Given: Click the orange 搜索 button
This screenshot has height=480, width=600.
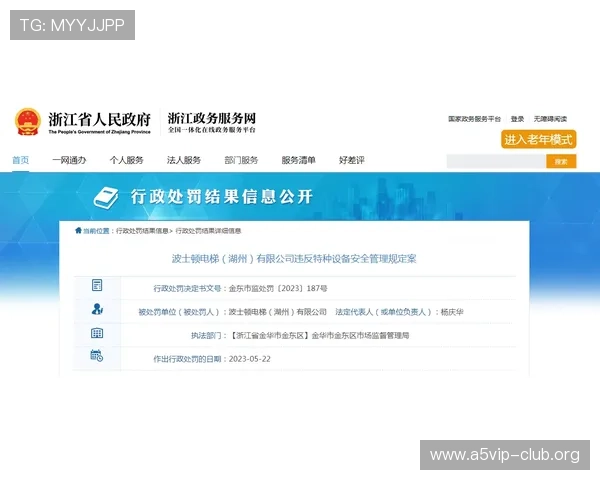Looking at the screenshot, I should [x=561, y=162].
